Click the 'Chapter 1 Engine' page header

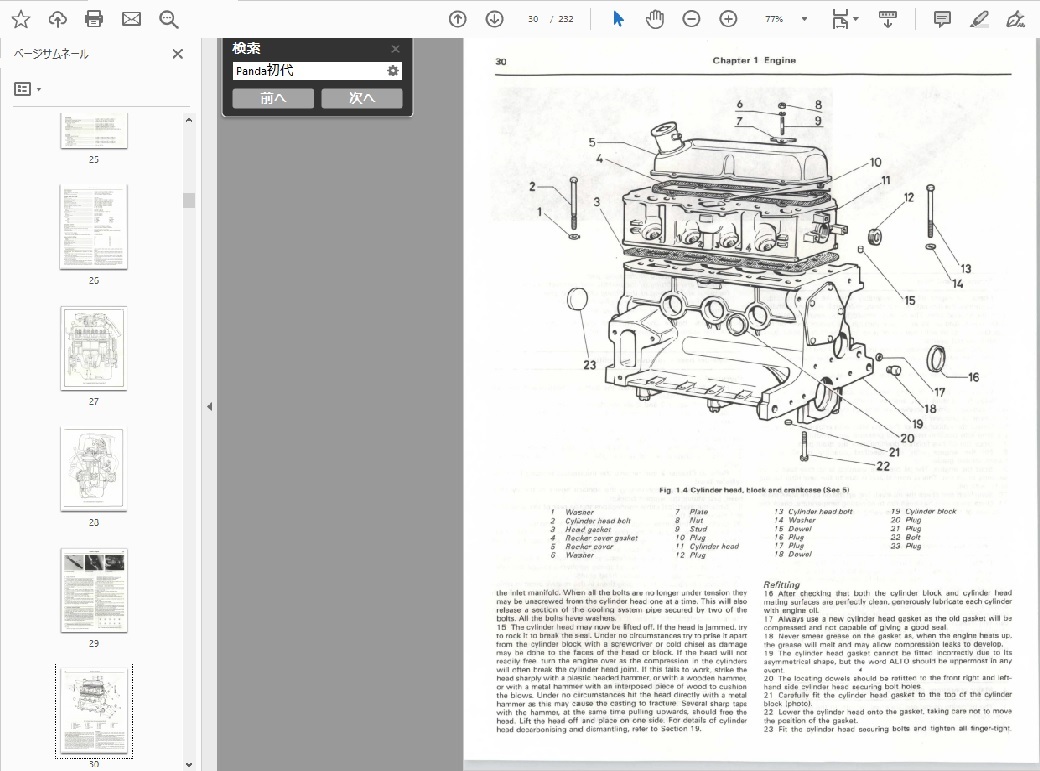click(x=754, y=60)
